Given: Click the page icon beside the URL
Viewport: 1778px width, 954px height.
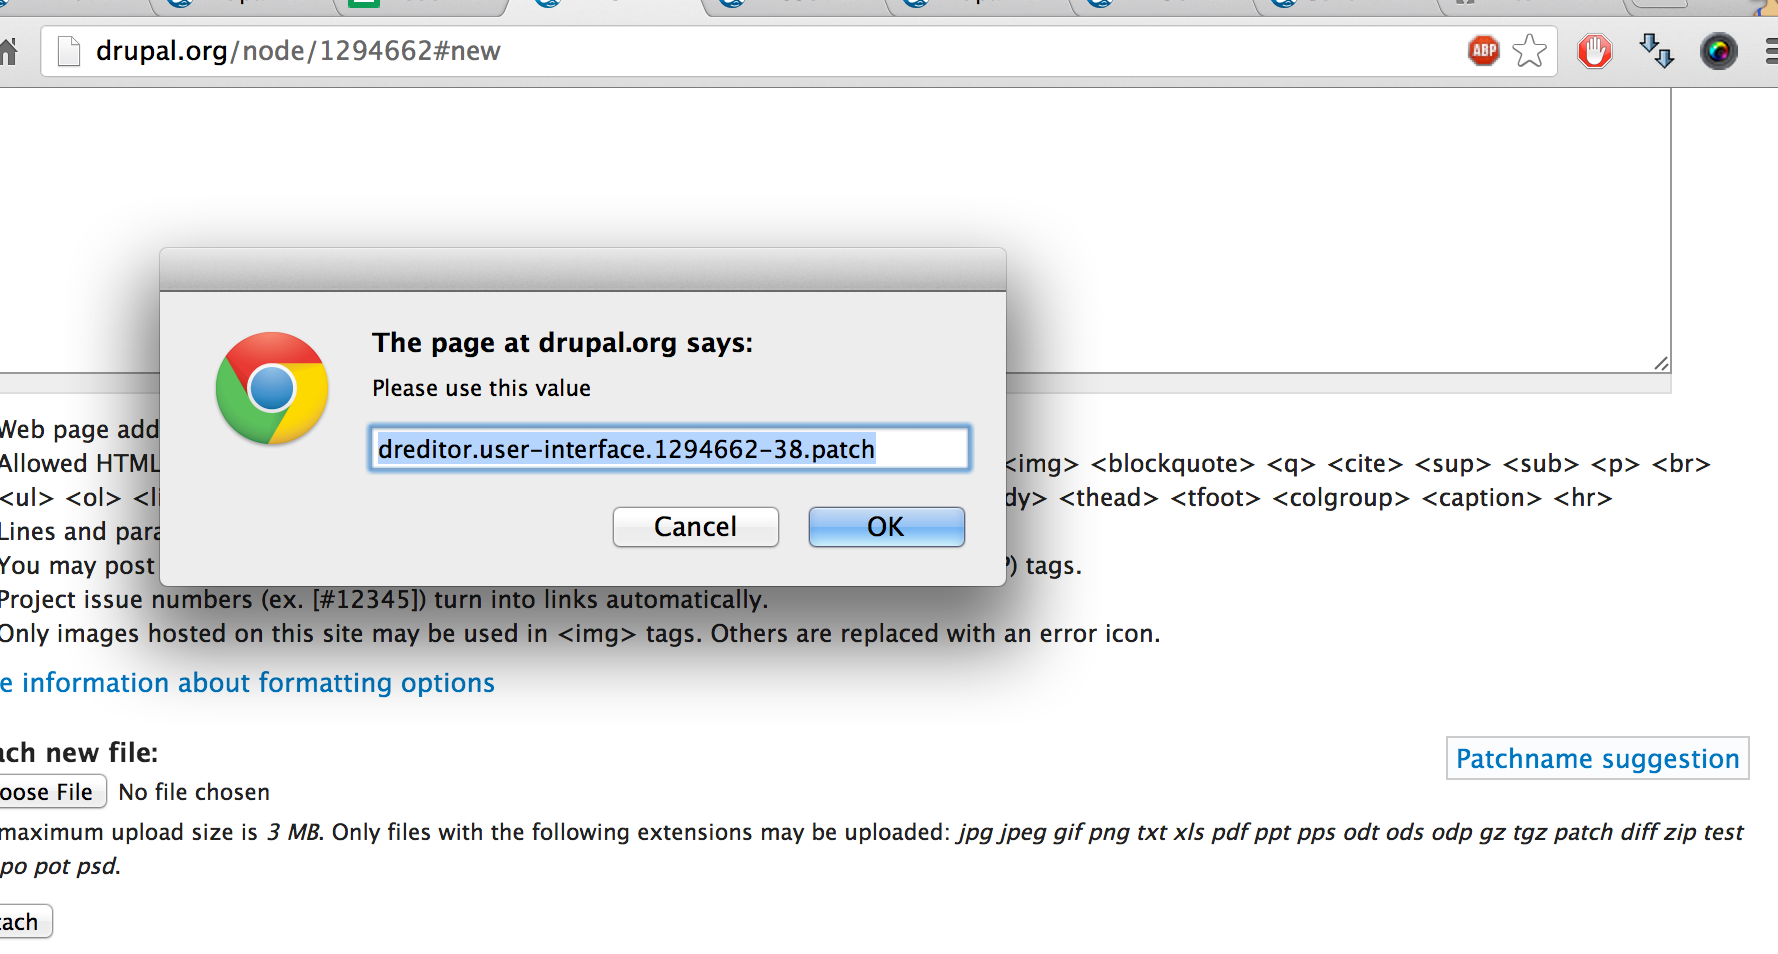Looking at the screenshot, I should click(69, 51).
